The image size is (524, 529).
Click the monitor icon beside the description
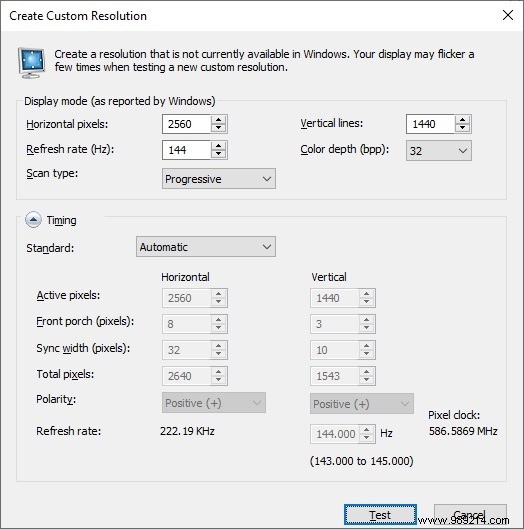click(x=31, y=63)
